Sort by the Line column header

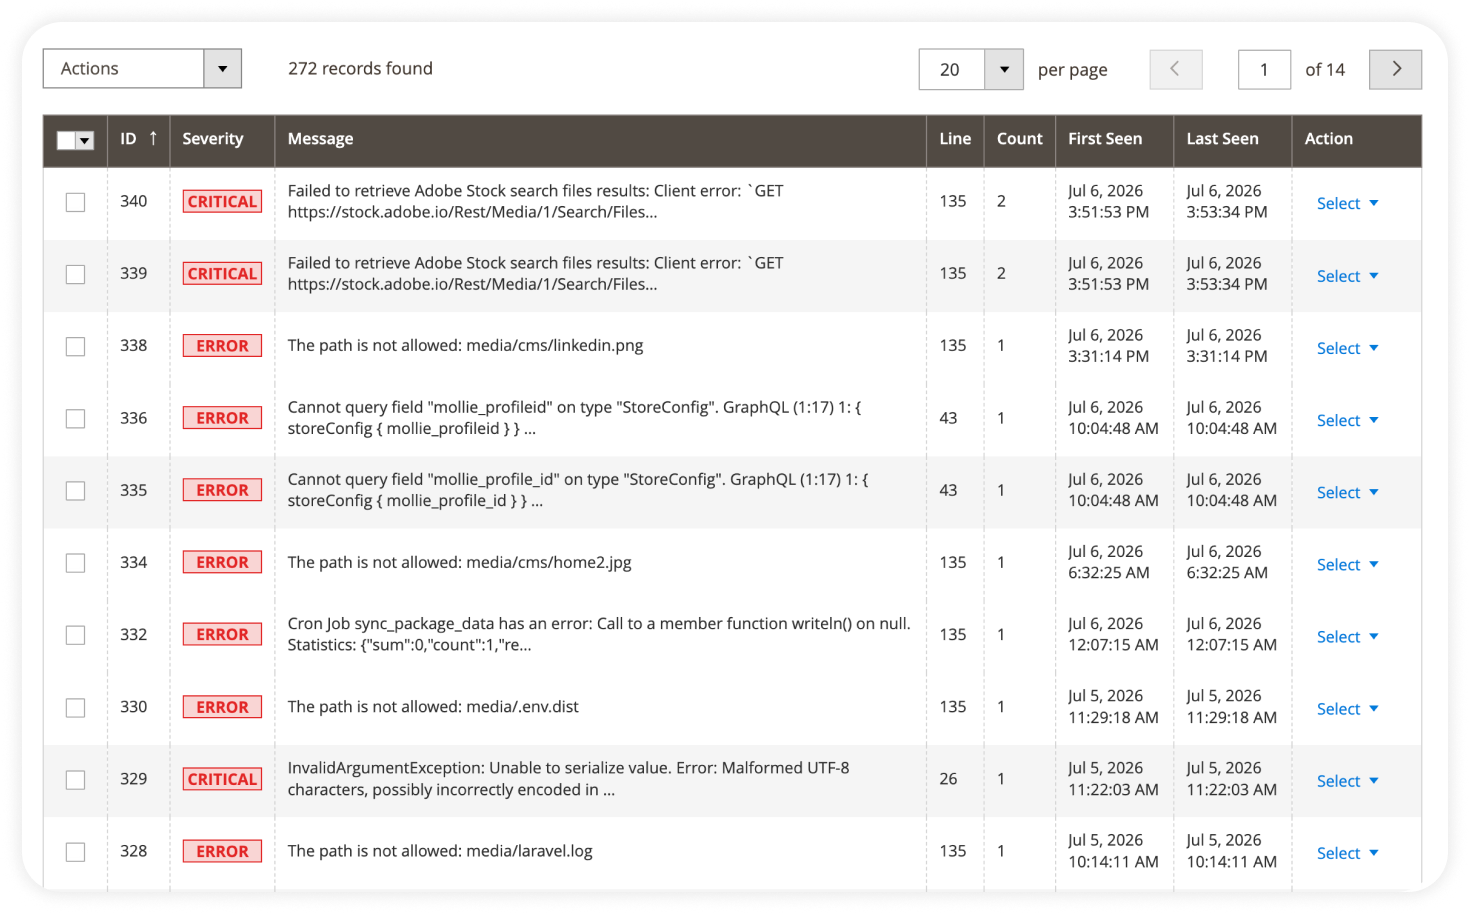[x=955, y=139]
